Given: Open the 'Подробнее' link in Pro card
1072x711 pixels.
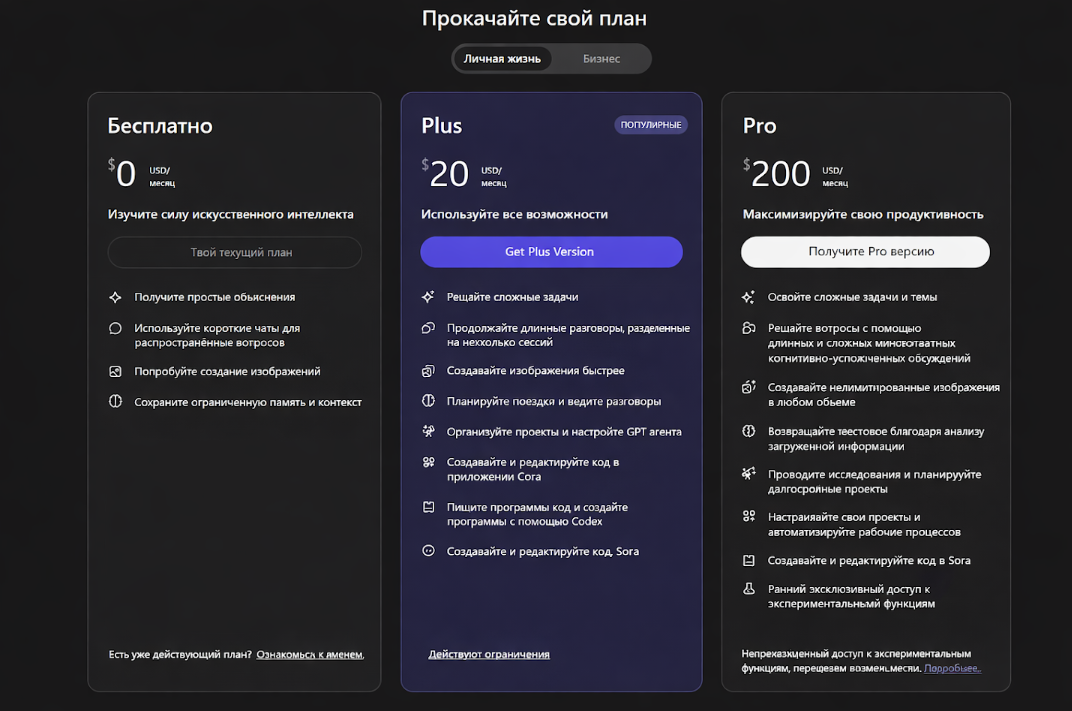Looking at the screenshot, I should (952, 668).
